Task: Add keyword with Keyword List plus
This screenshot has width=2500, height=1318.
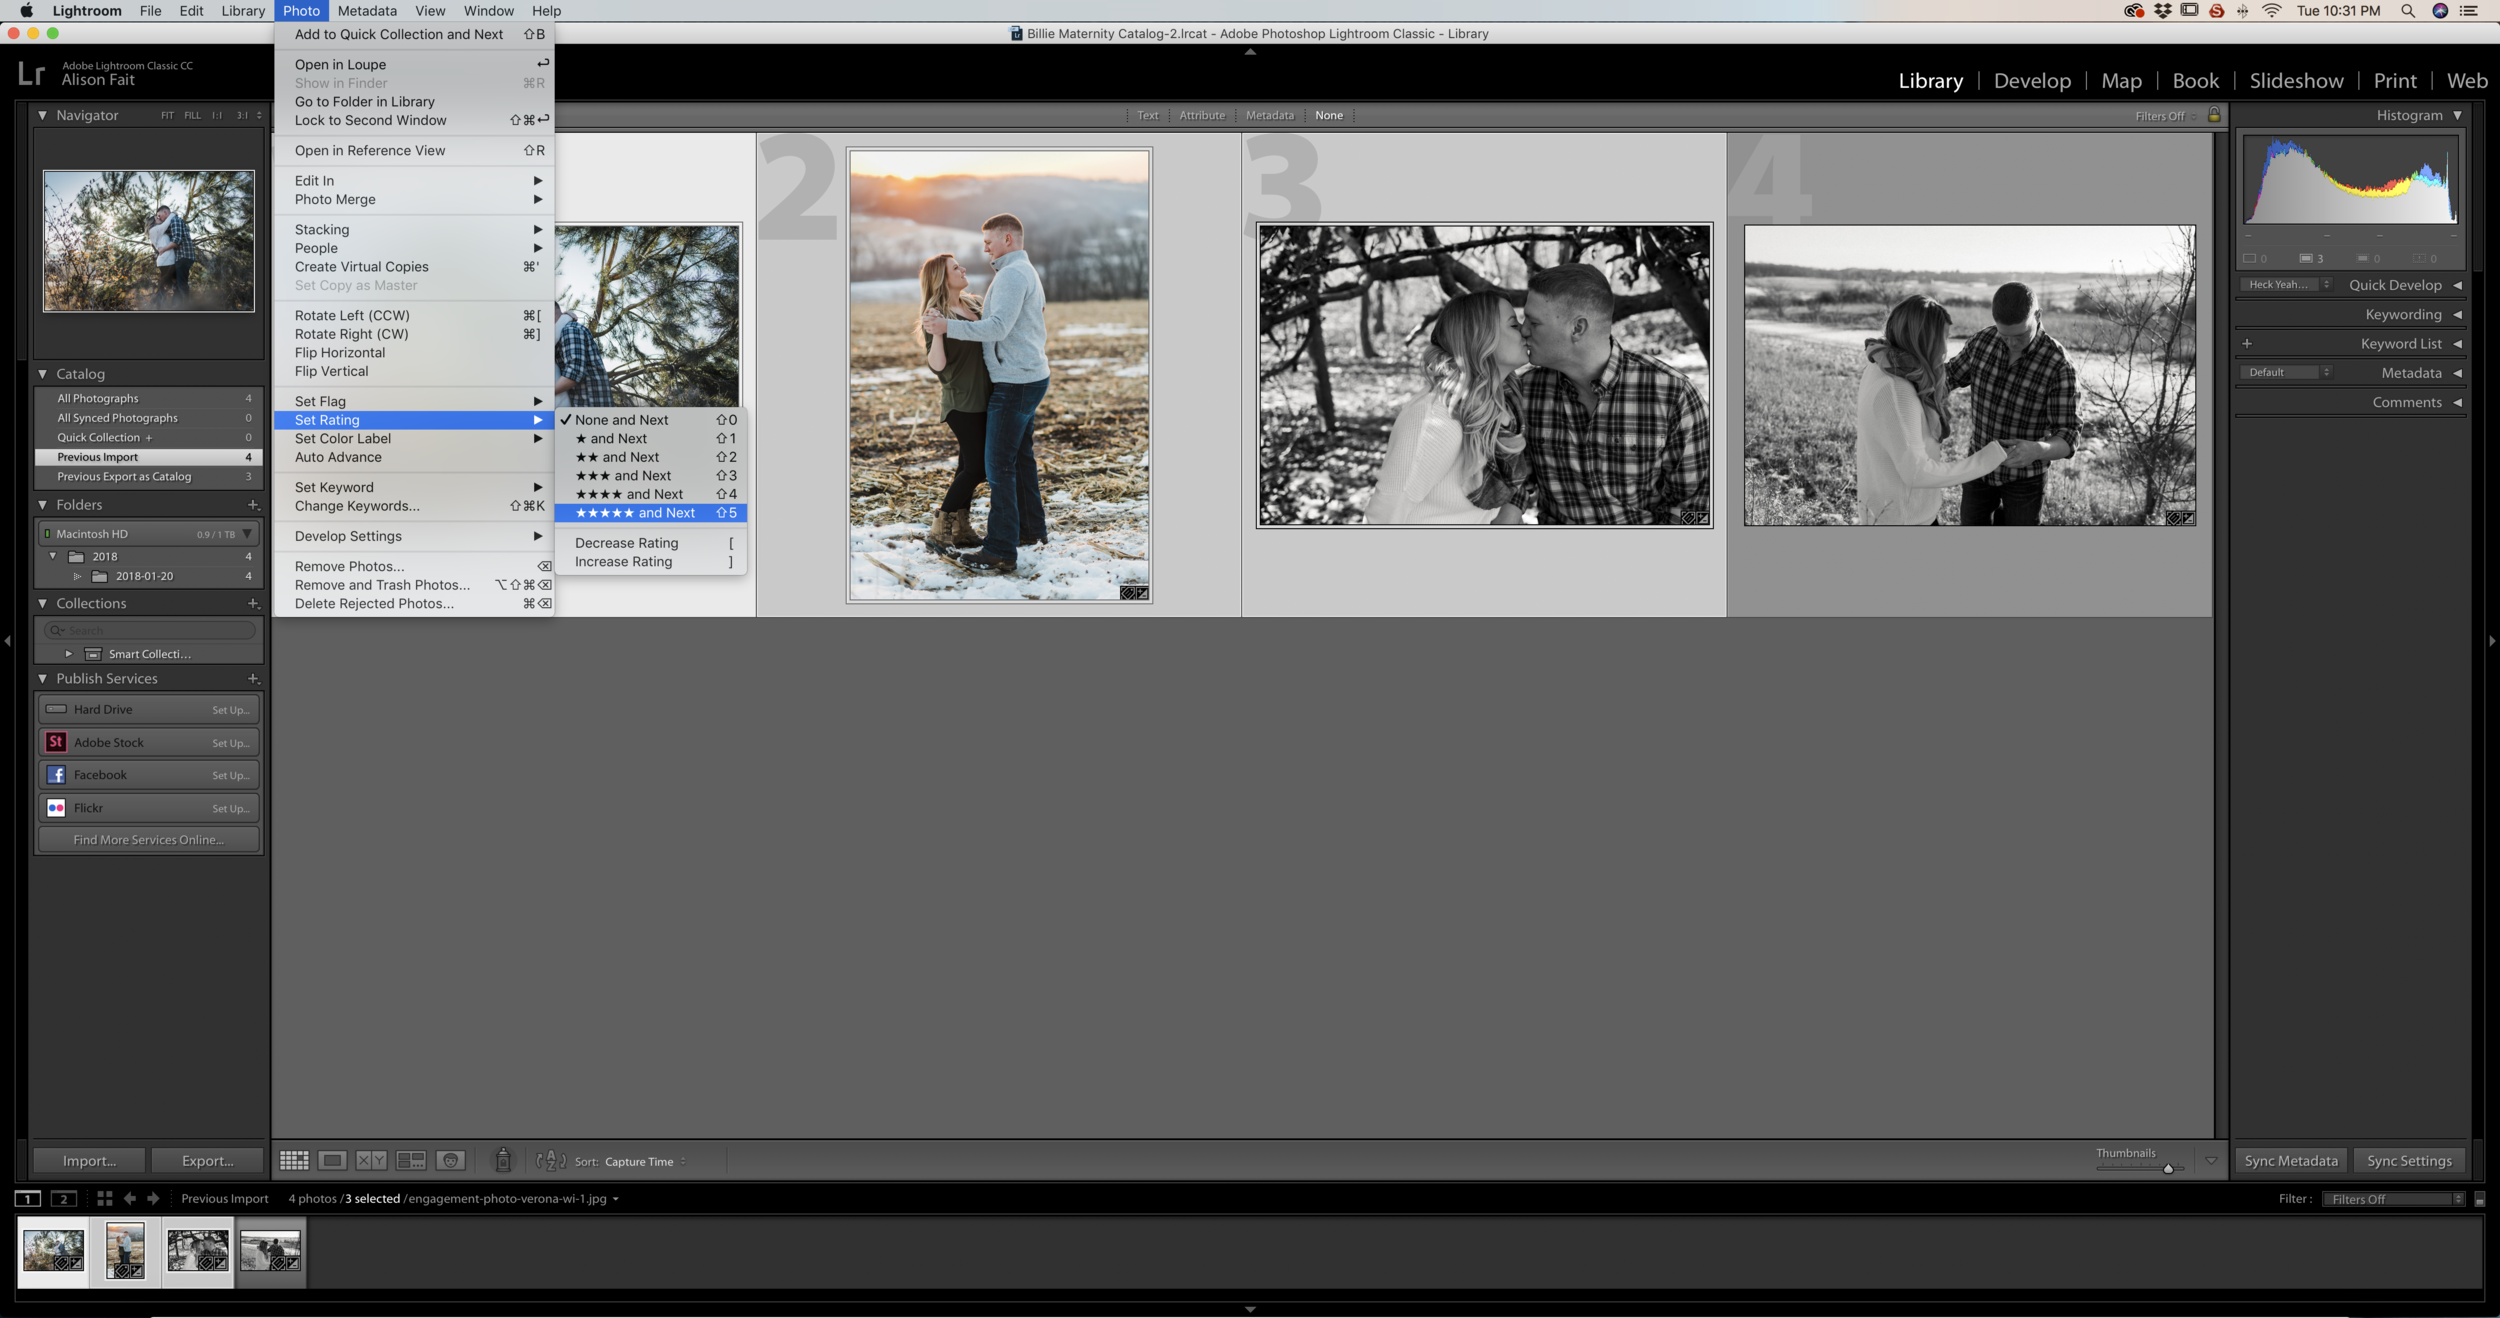Action: pyautogui.click(x=2247, y=343)
